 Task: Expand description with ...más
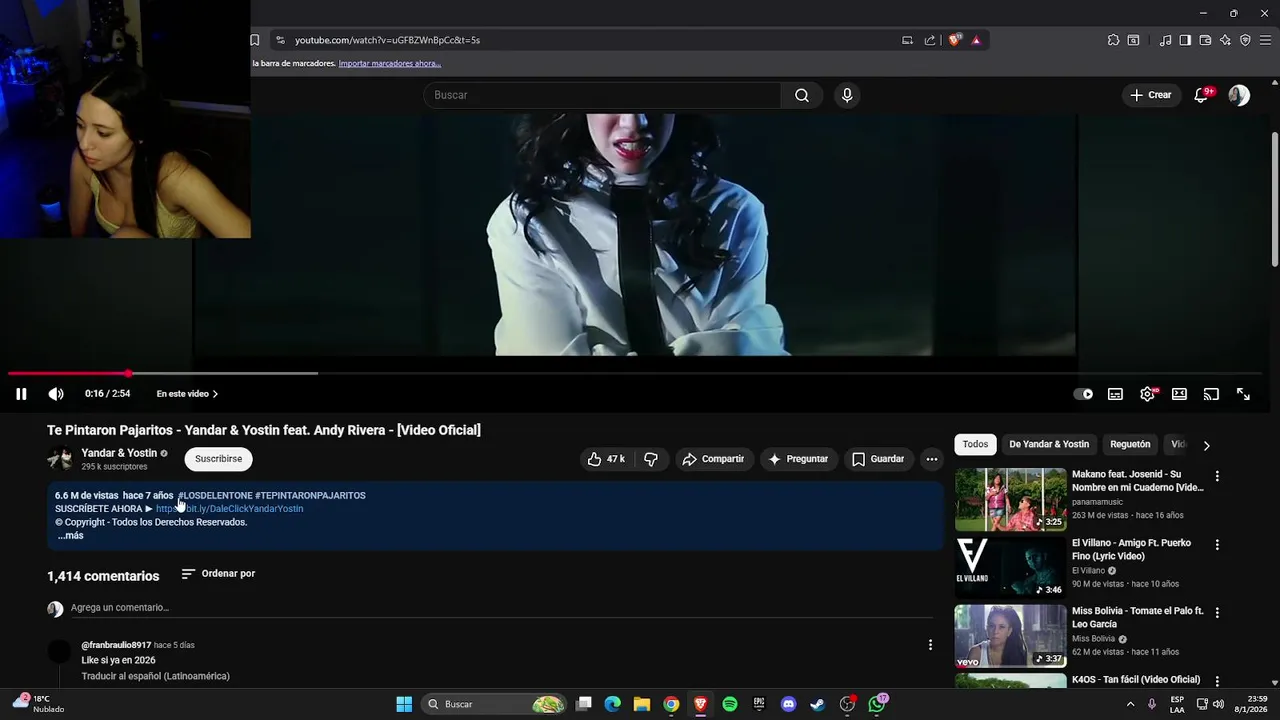(70, 536)
